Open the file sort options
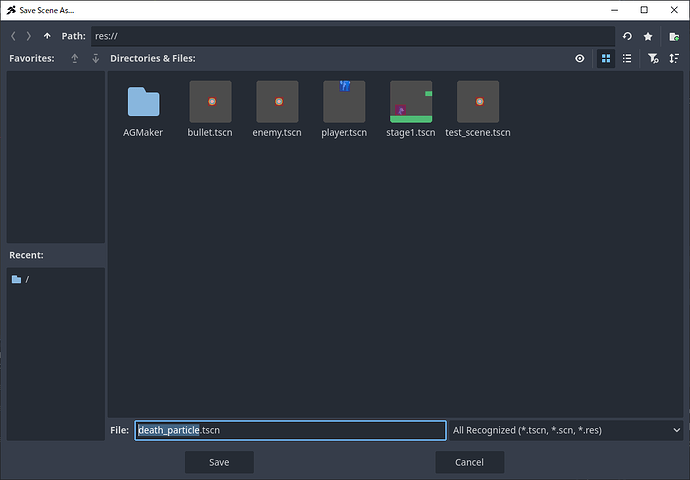This screenshot has height=480, width=690. [674, 59]
